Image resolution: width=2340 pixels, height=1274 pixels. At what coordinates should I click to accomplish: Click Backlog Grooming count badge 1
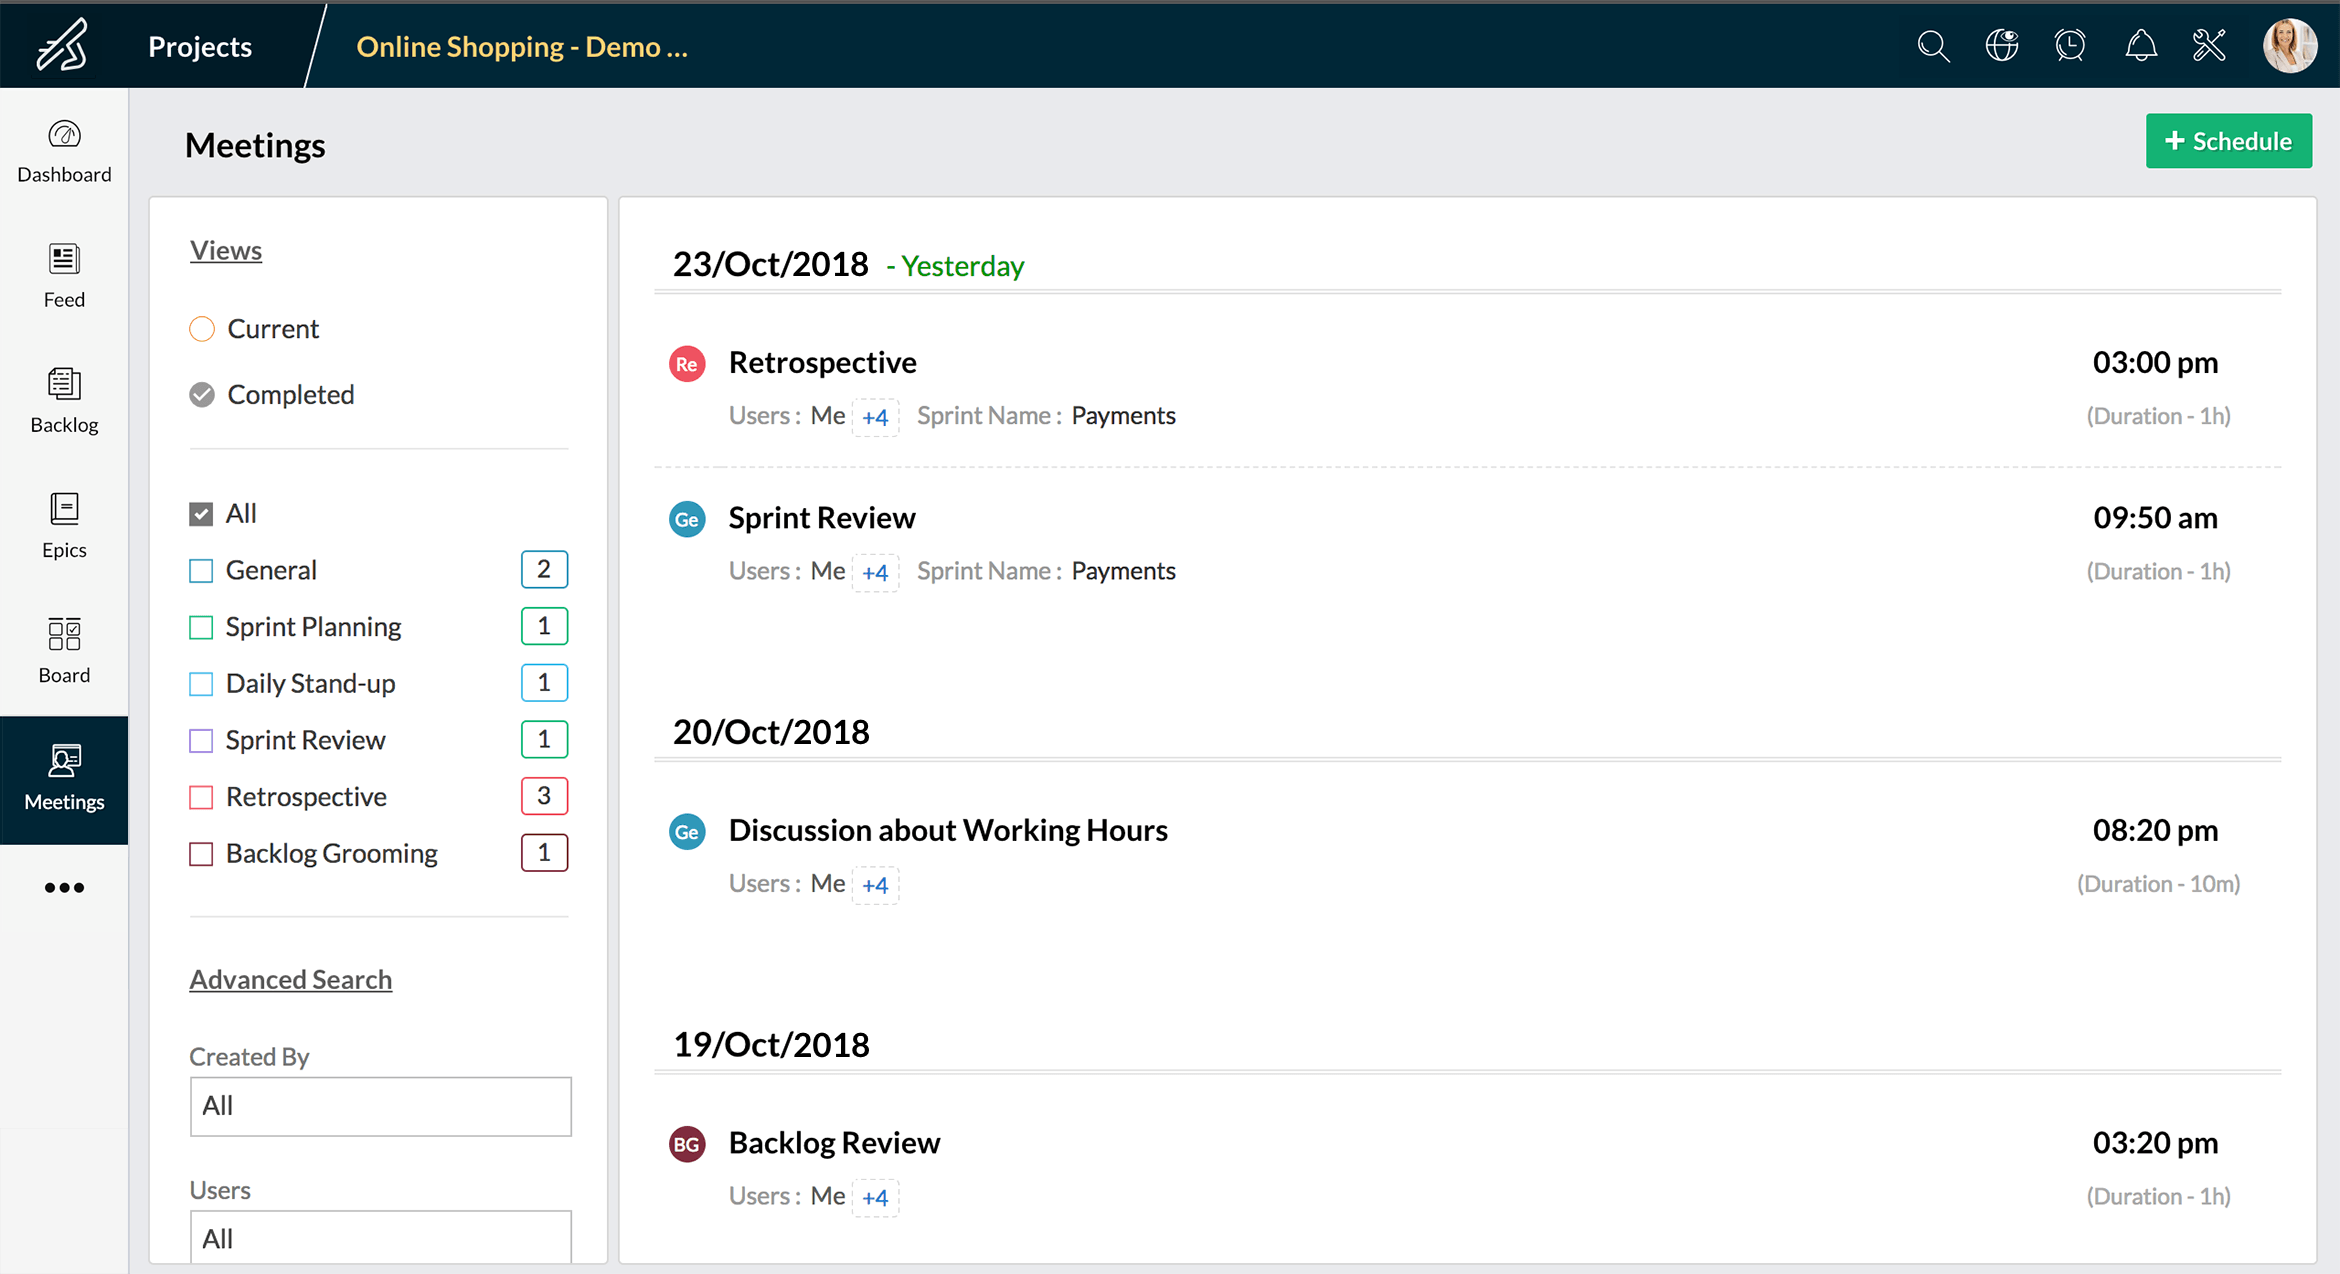[x=544, y=853]
